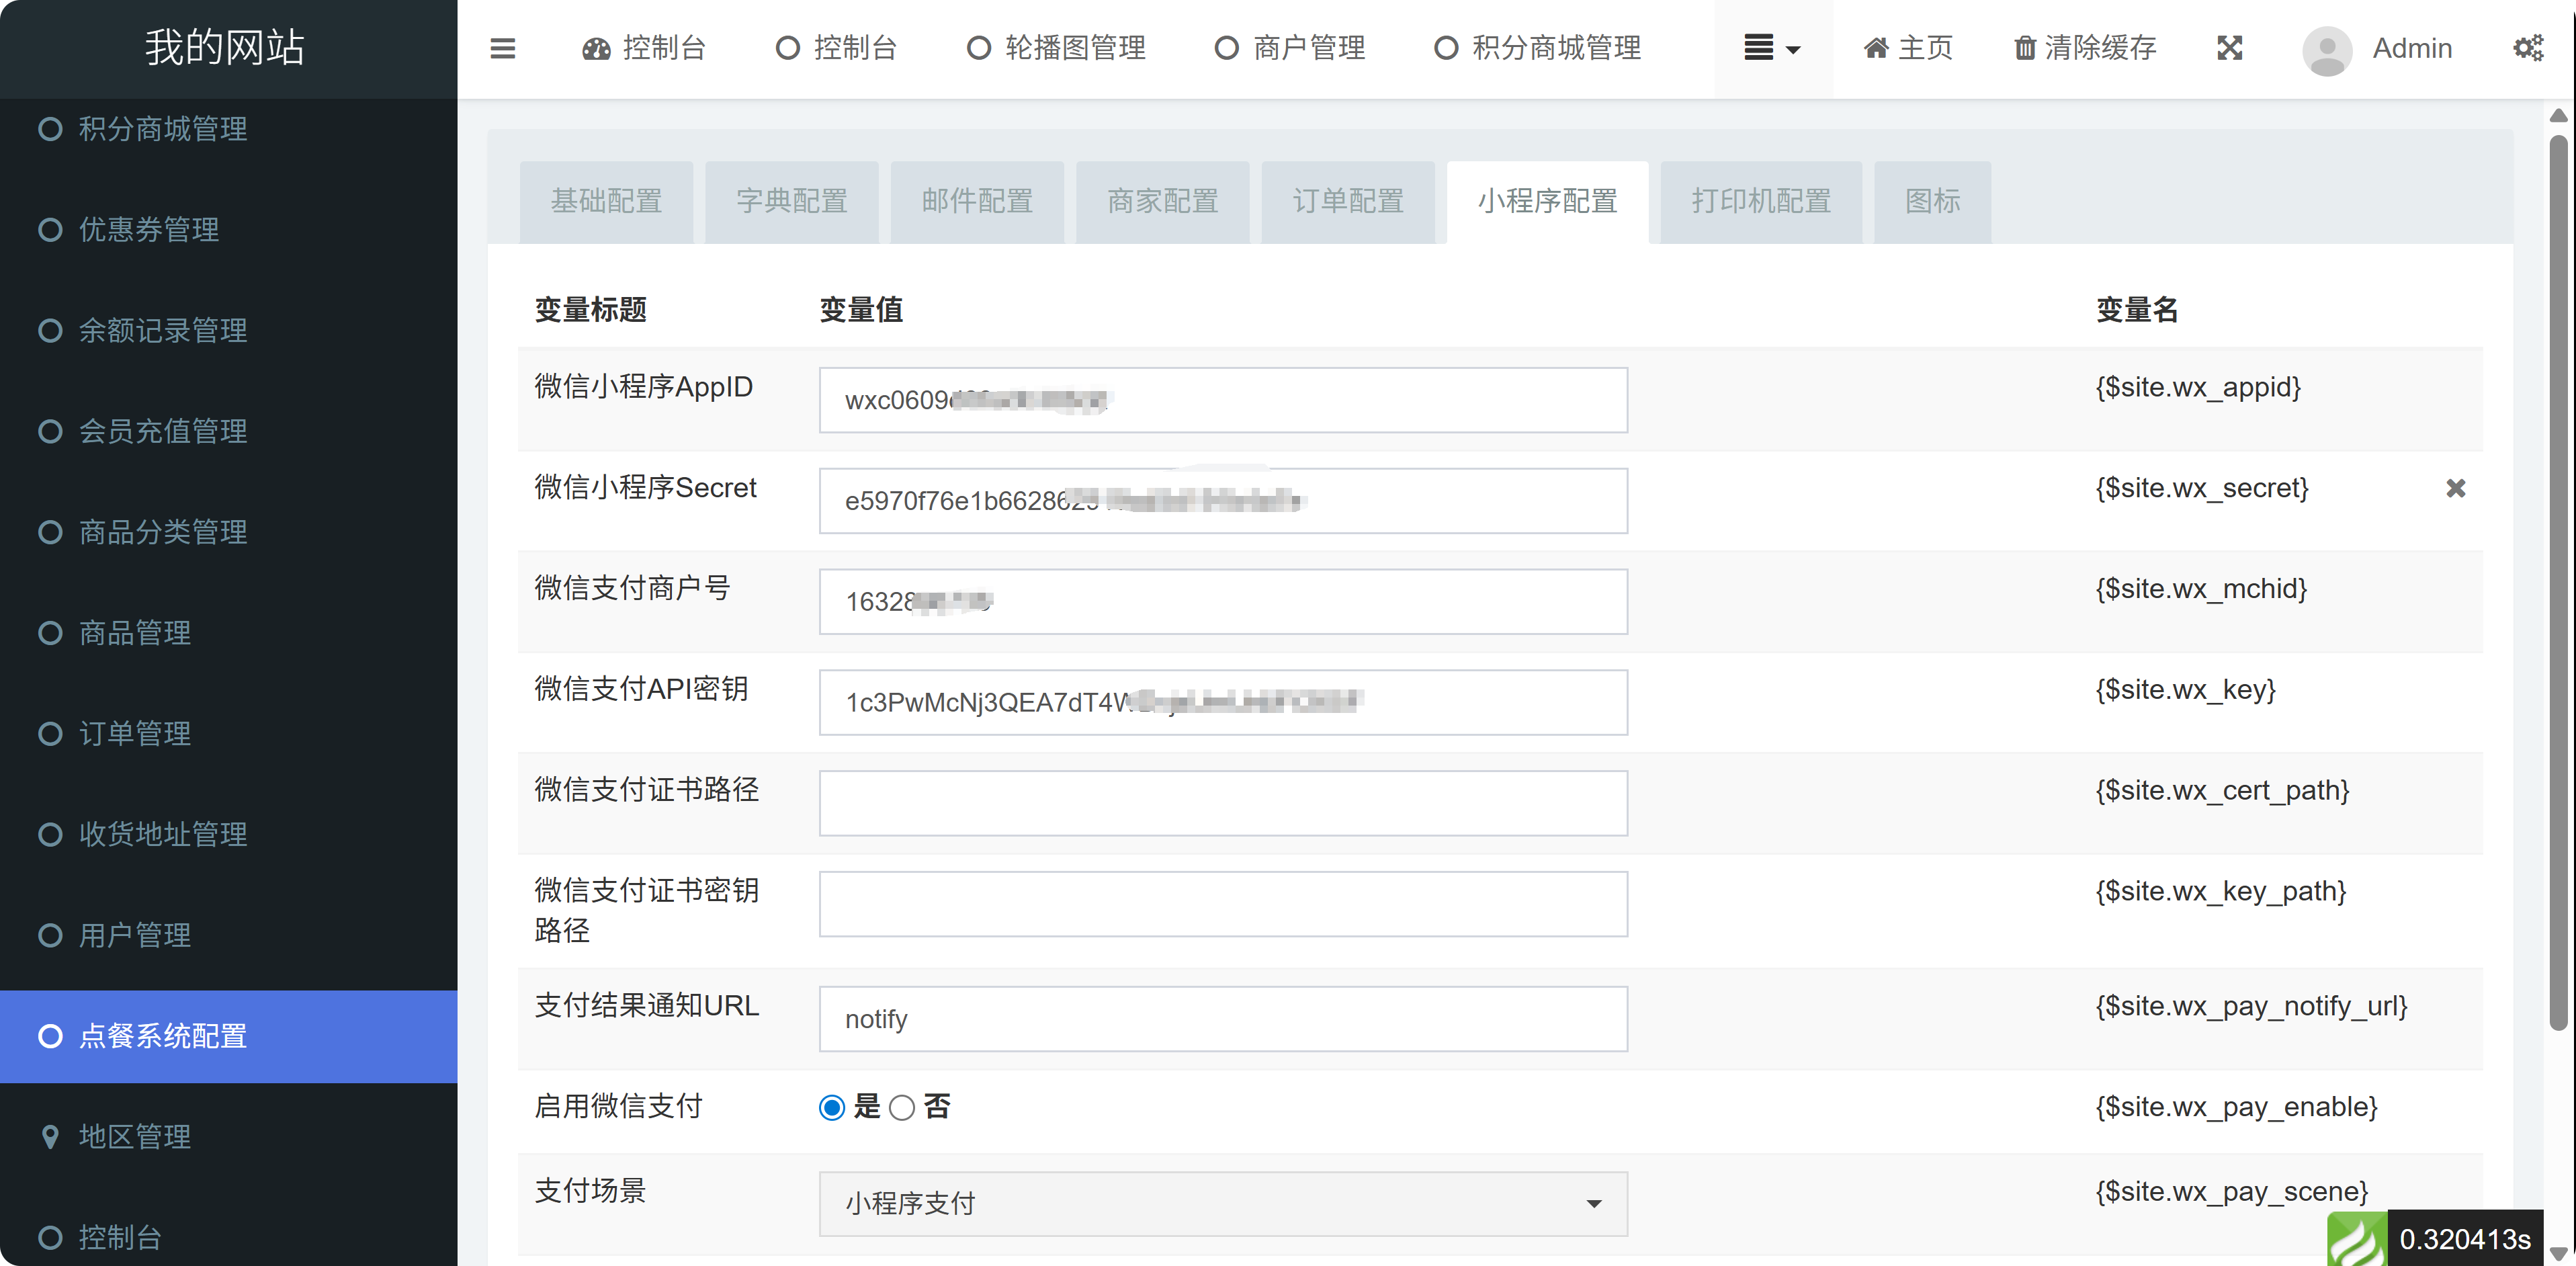Click the trash 清除缓存 icon
Viewport: 2576px width, 1266px height.
tap(2024, 48)
